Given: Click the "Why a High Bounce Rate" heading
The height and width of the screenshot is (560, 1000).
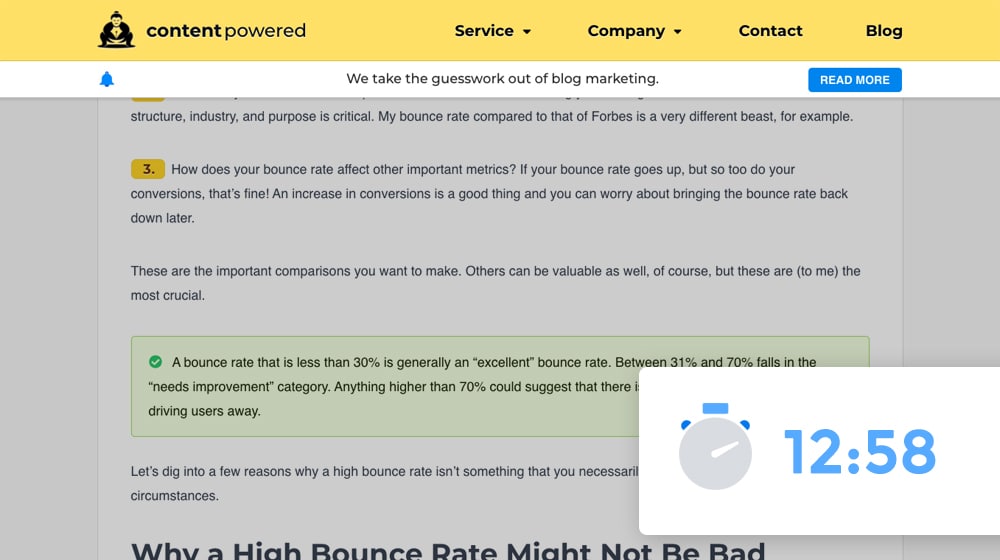Looking at the screenshot, I should click(x=447, y=549).
